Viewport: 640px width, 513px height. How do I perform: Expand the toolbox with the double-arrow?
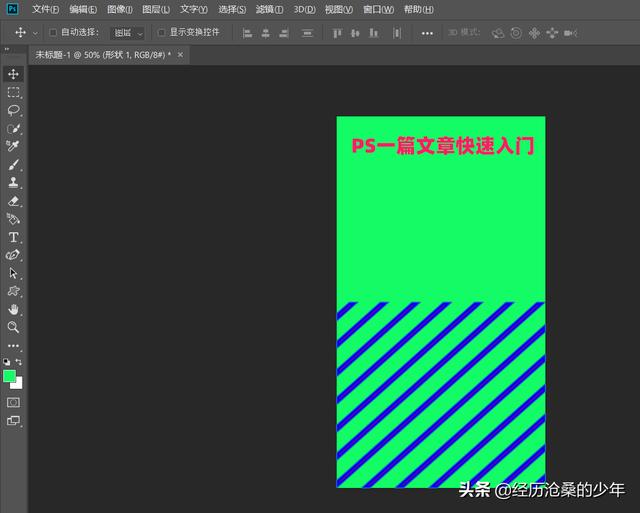click(x=7, y=49)
